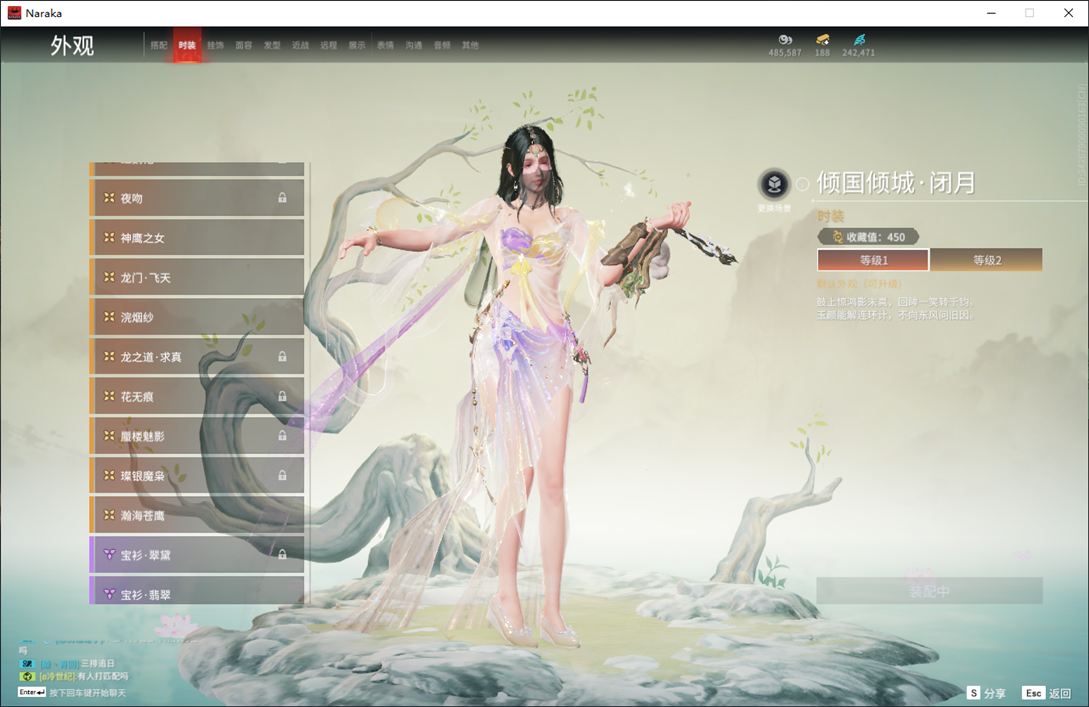Click the gold rarity icon beside 龙门·飞天
The width and height of the screenshot is (1089, 707).
(109, 277)
